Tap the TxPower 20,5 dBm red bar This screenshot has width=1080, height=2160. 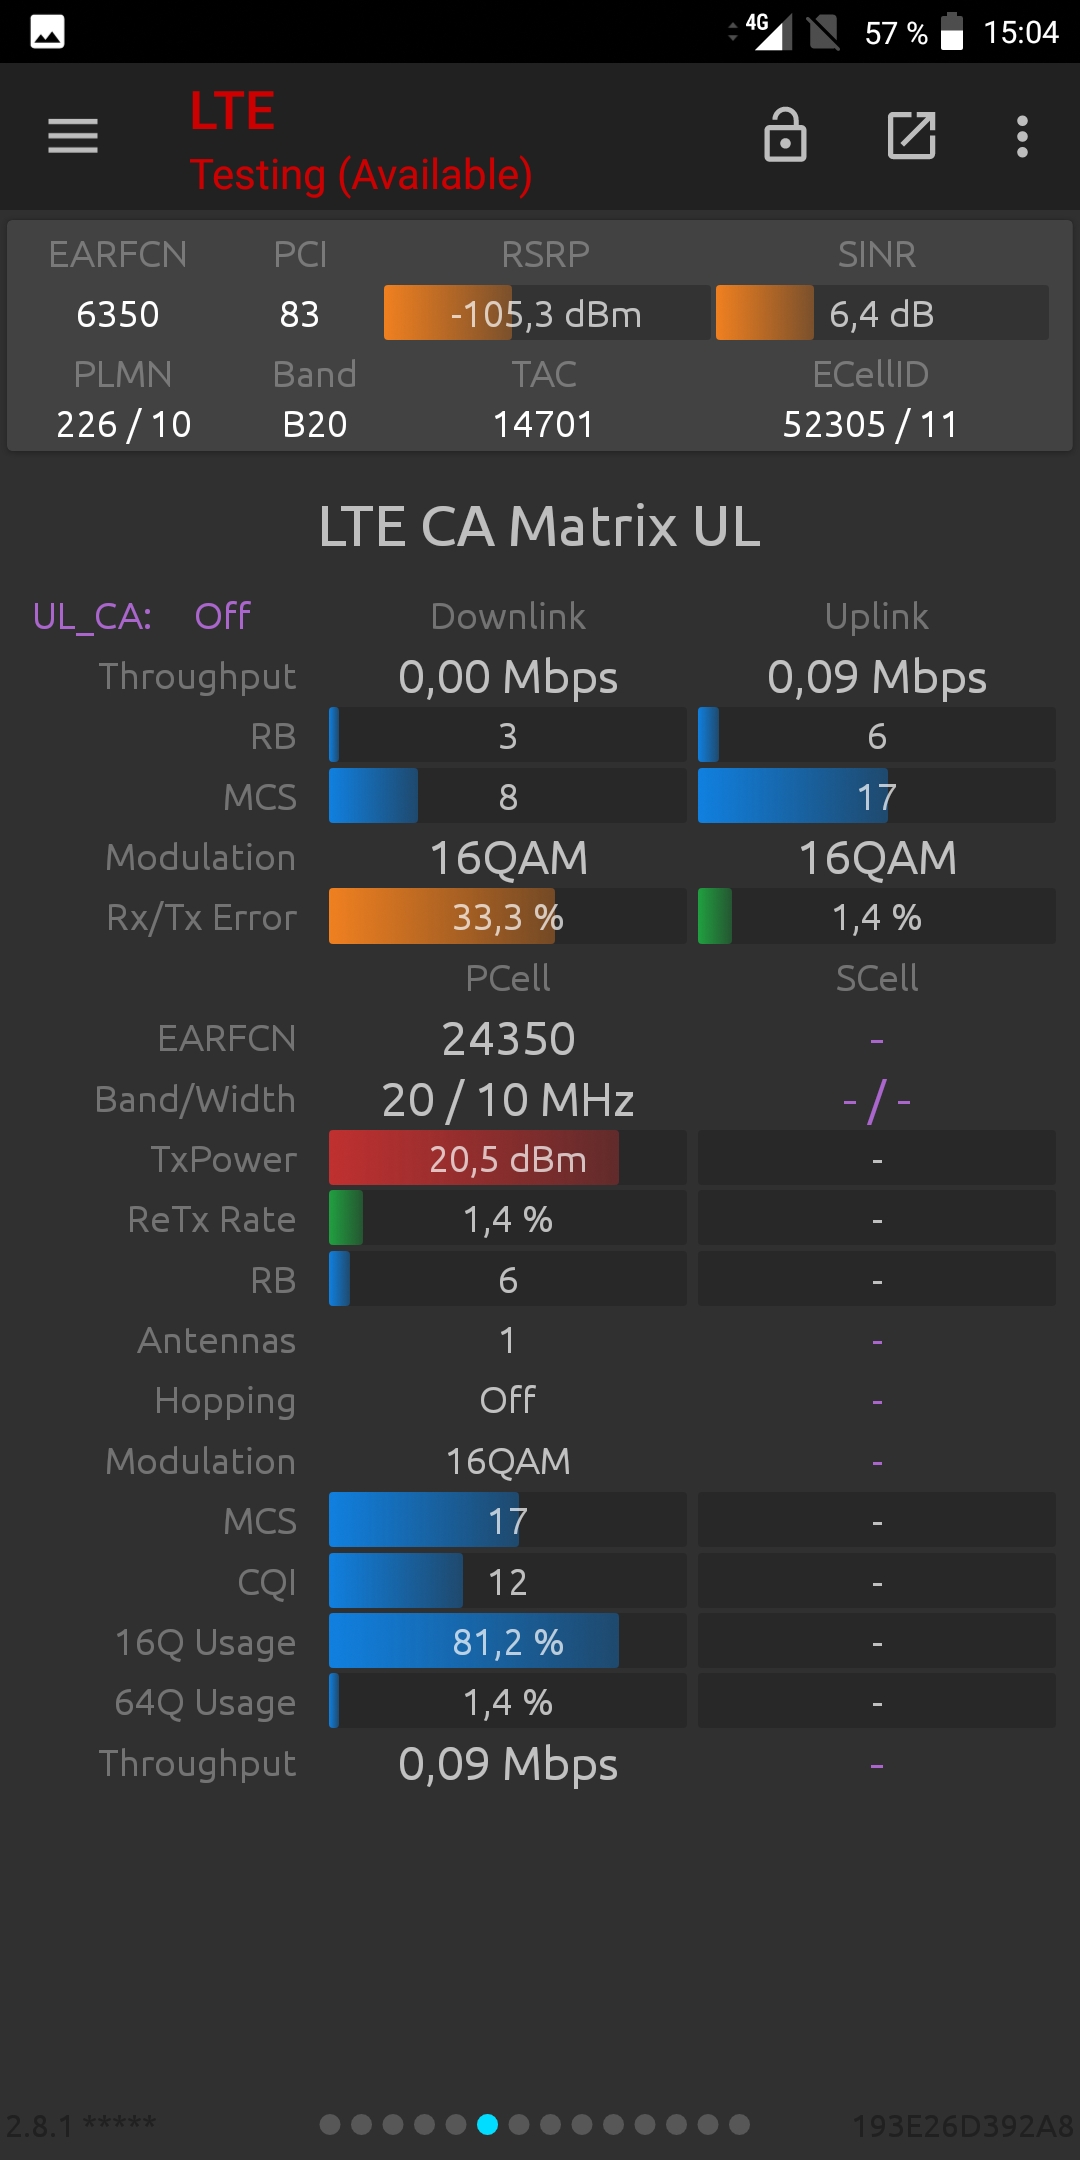[x=508, y=1158]
